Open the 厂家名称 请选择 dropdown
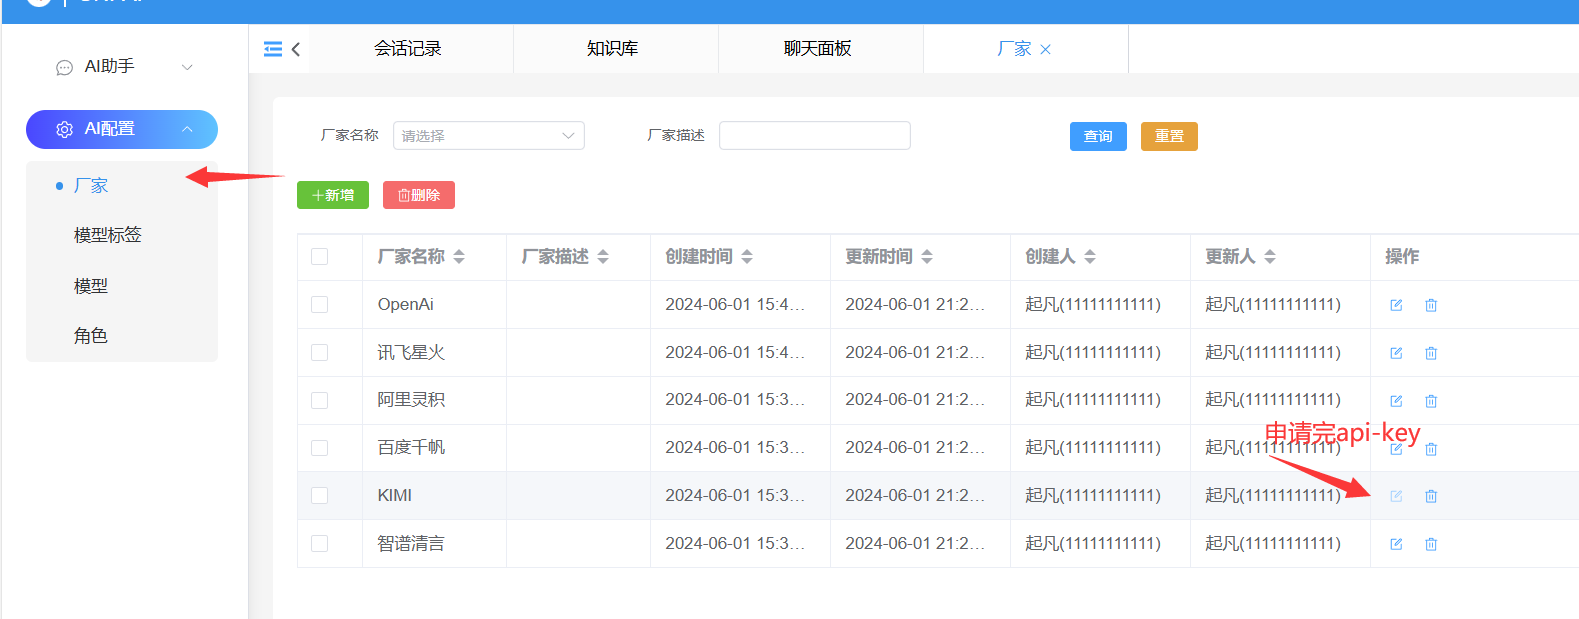 [x=488, y=136]
